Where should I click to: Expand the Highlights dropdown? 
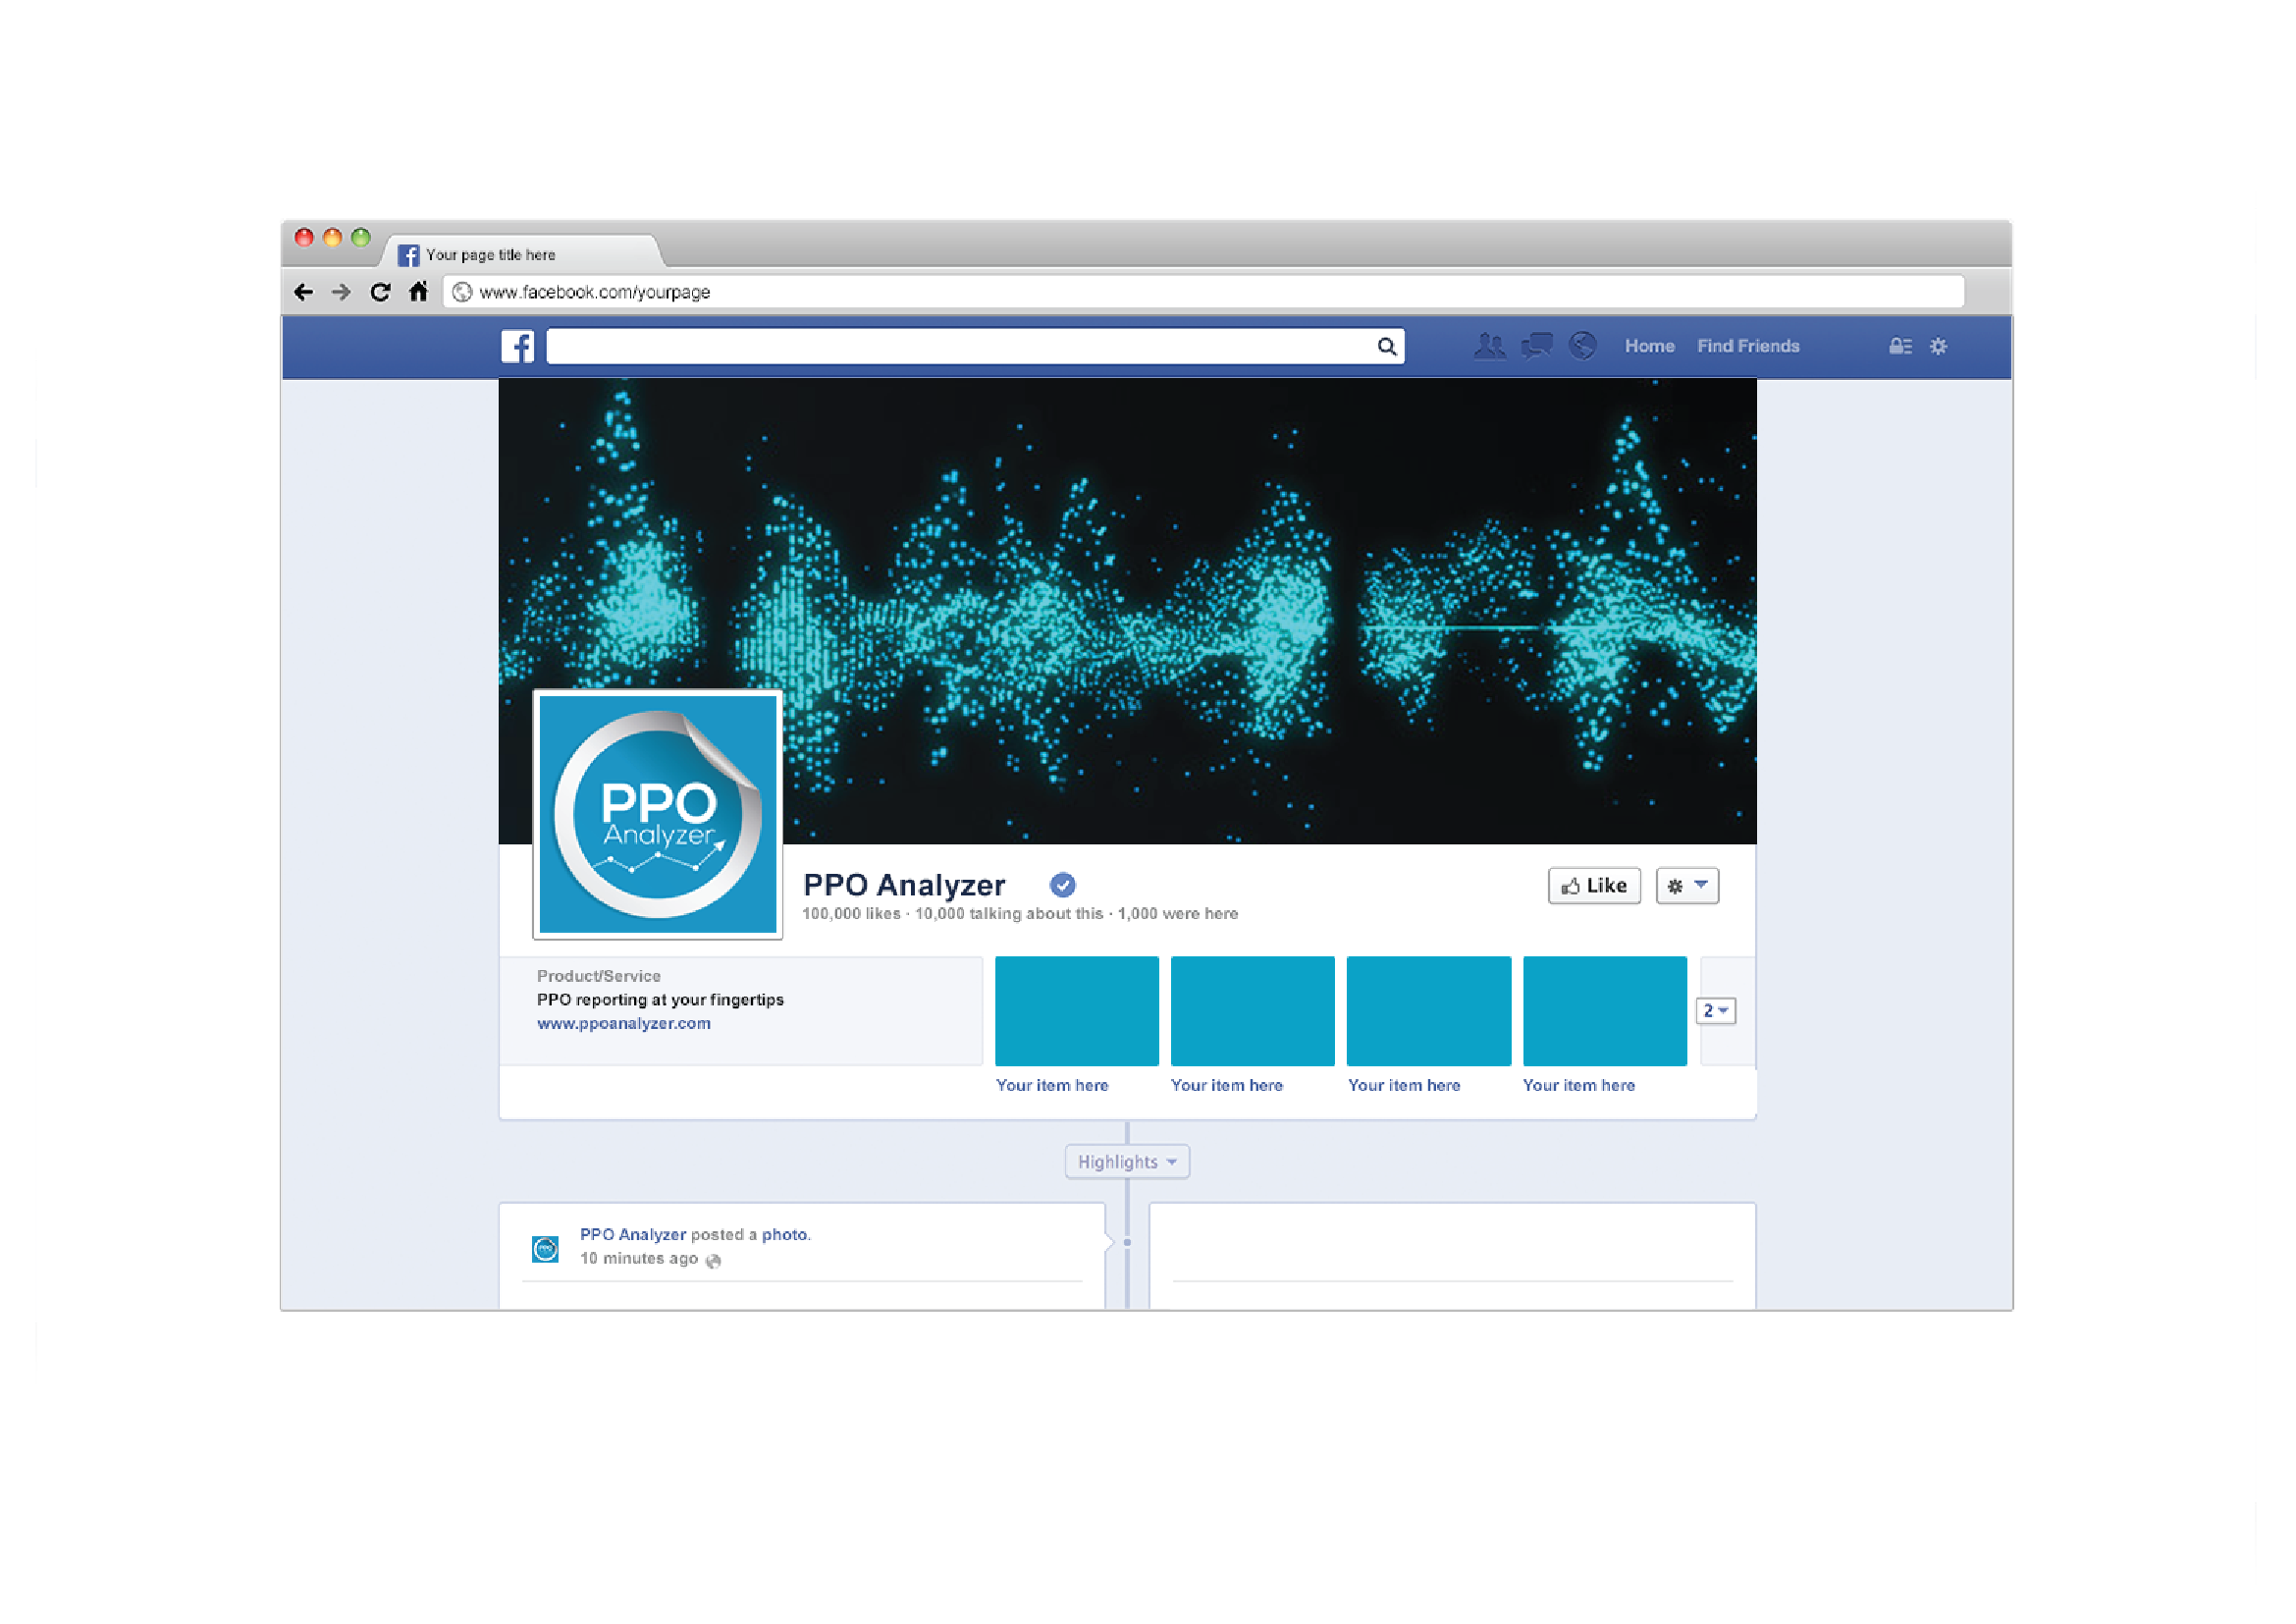pyautogui.click(x=1127, y=1162)
